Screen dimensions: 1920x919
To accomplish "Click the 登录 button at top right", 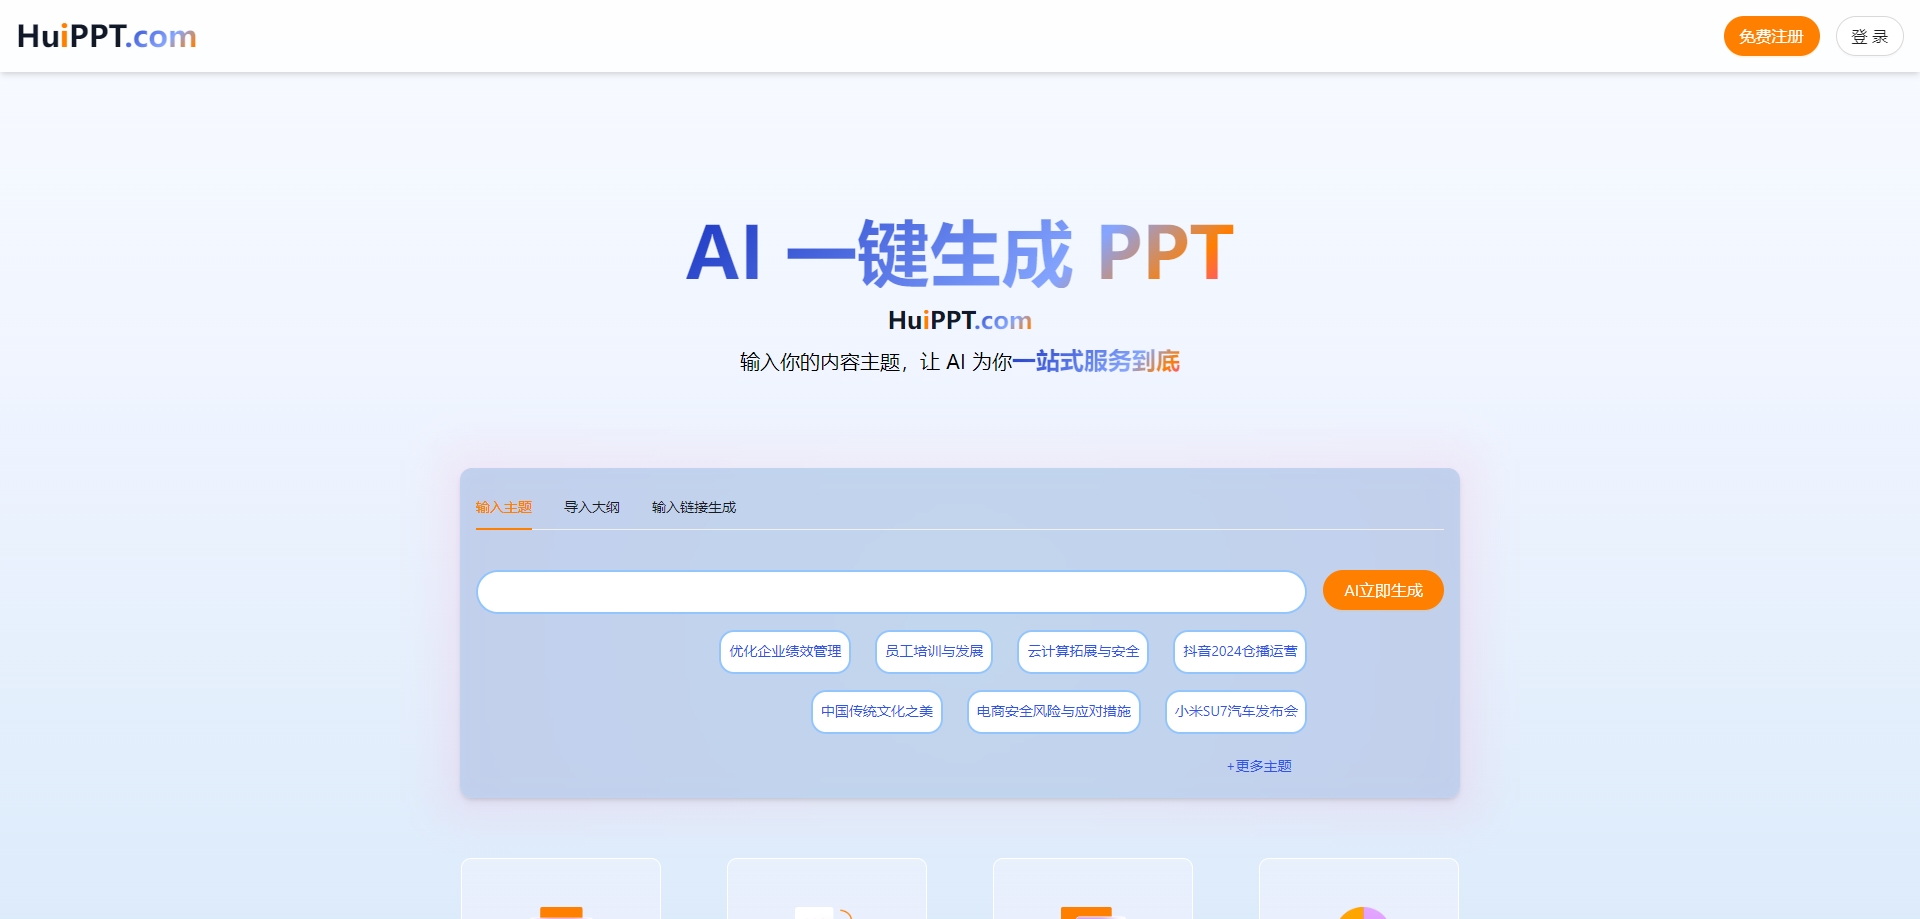I will [1869, 35].
